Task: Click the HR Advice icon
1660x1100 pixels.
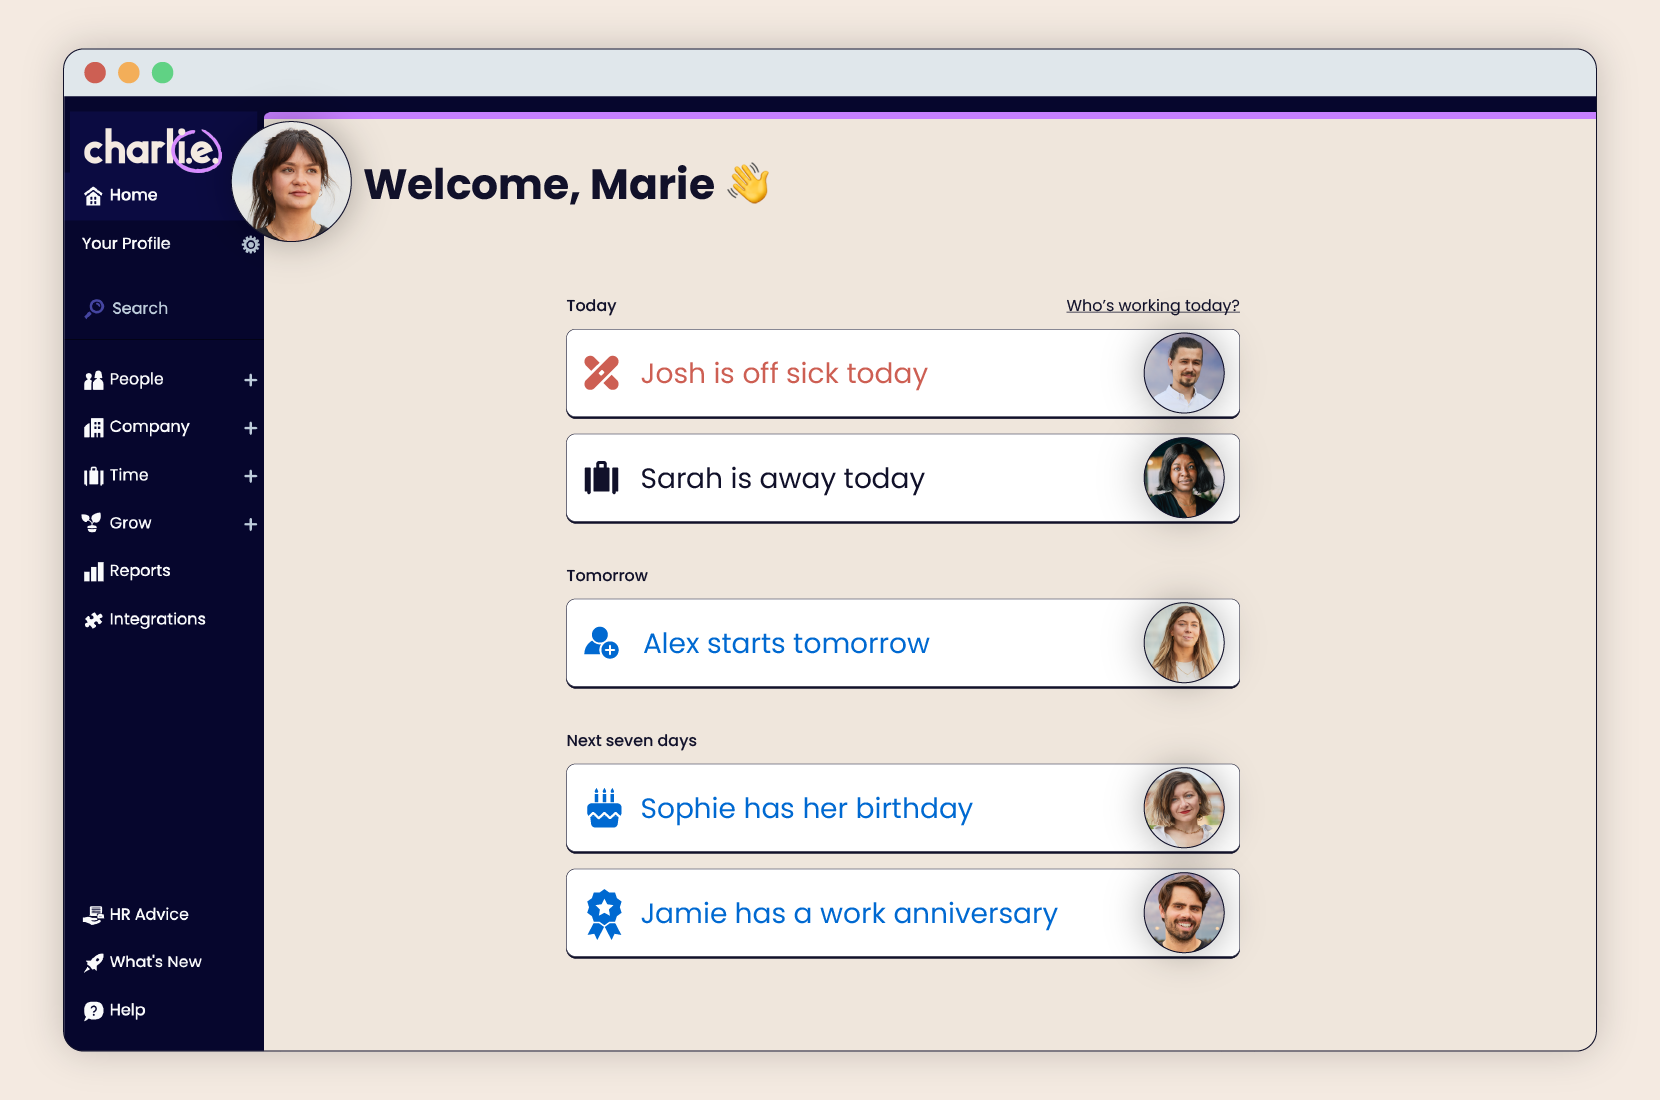Action: coord(93,913)
